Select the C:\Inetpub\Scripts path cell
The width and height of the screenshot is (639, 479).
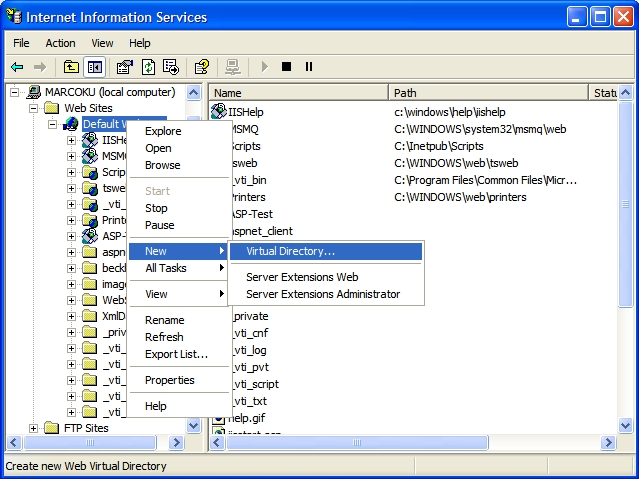(438, 146)
